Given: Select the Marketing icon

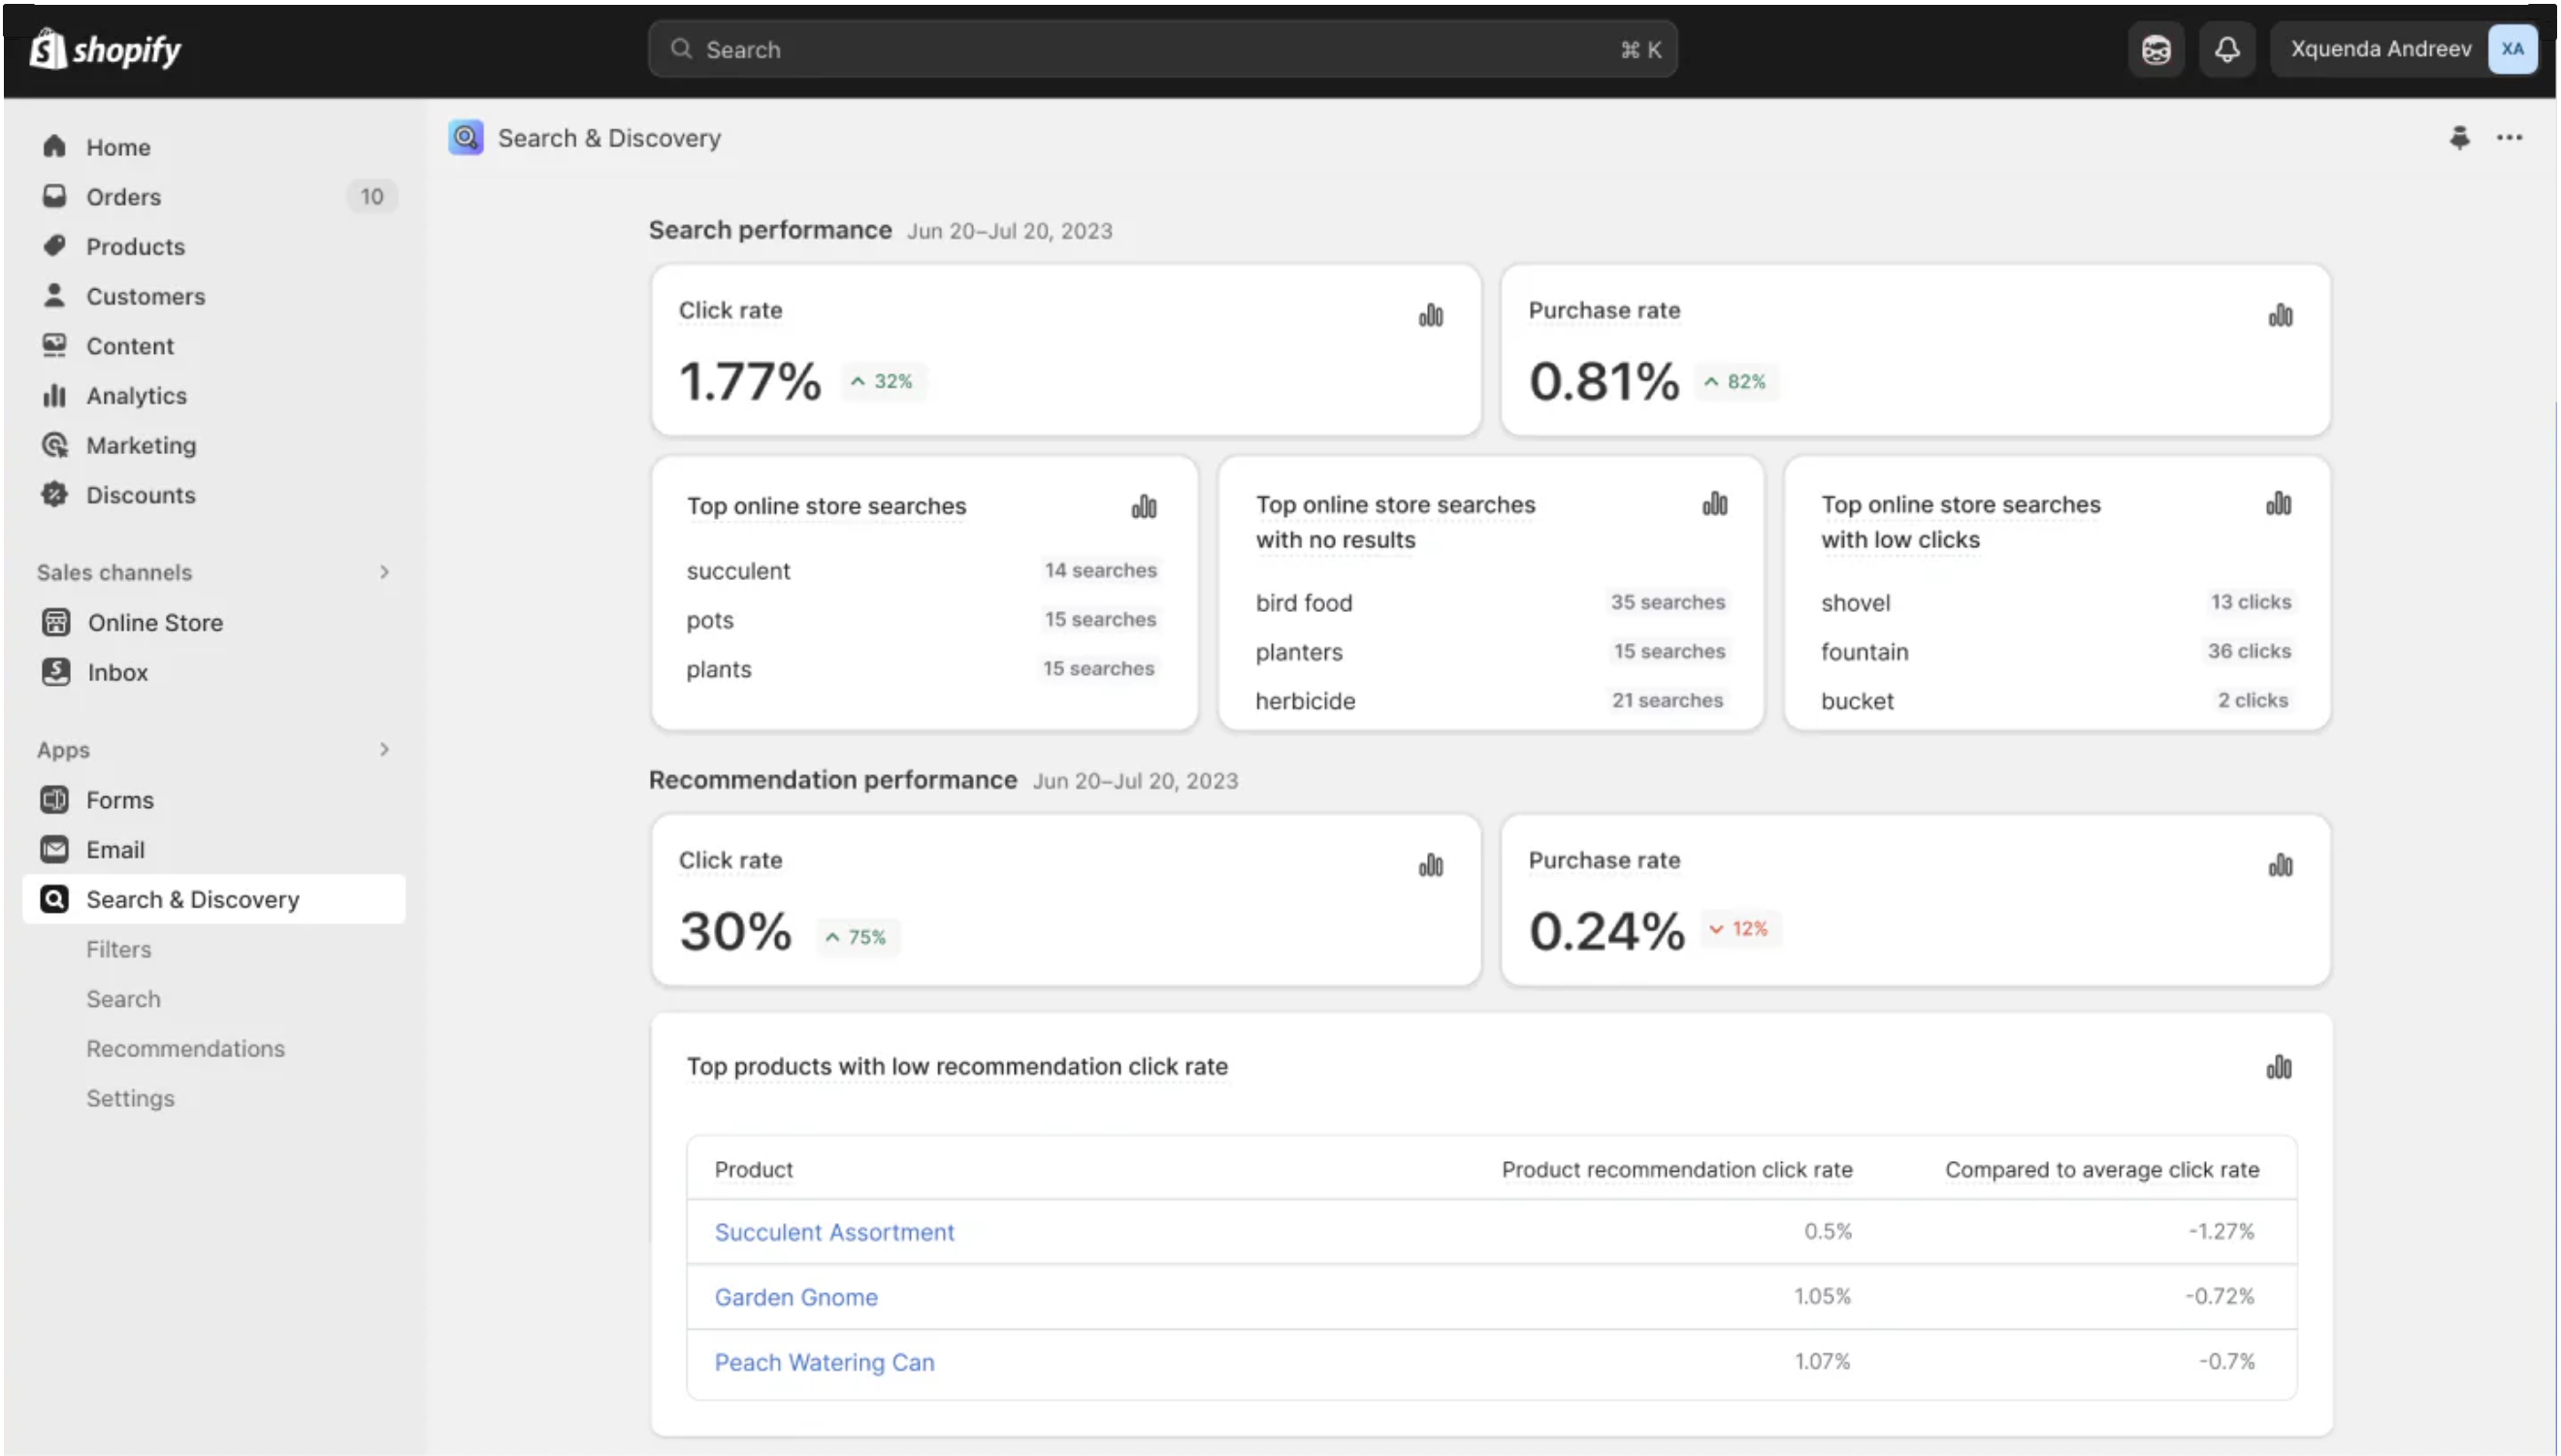Looking at the screenshot, I should 56,445.
